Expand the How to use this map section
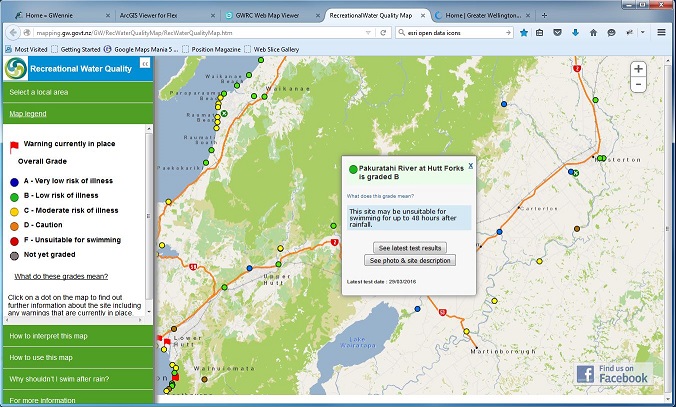Viewport: 676px width, 407px height. tap(78, 357)
